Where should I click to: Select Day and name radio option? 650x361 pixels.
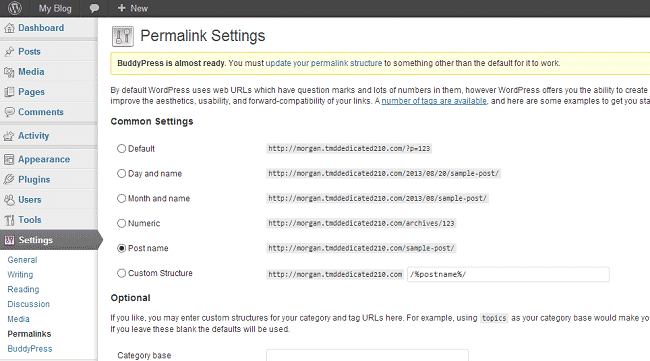point(121,173)
